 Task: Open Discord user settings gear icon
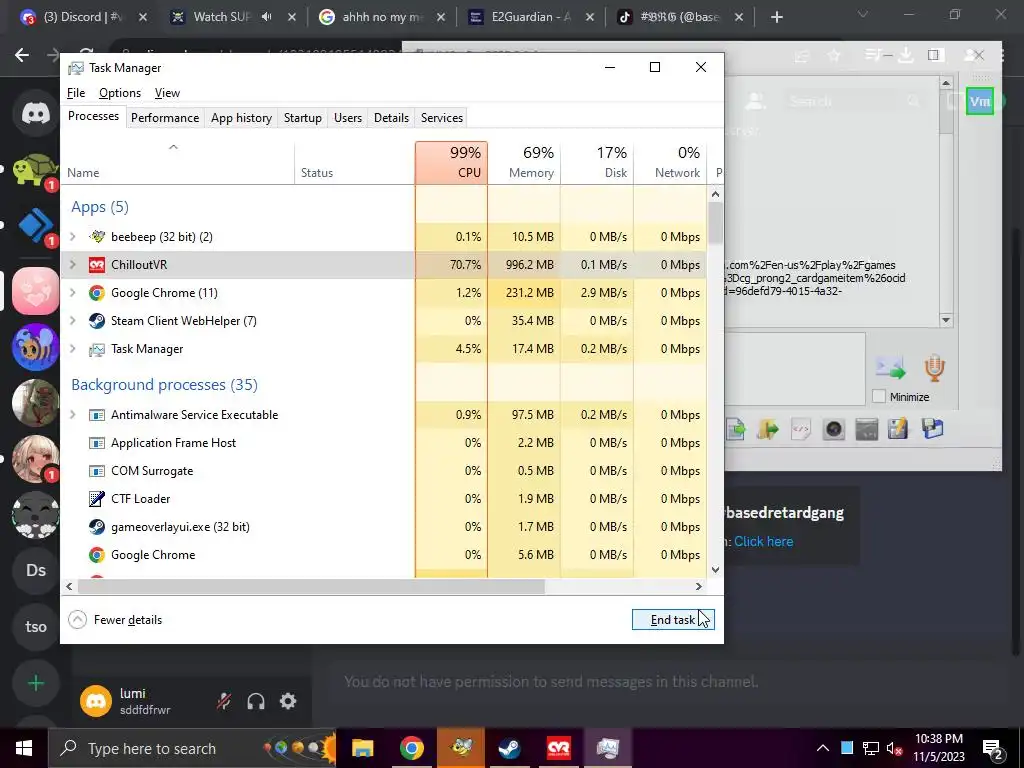(288, 701)
